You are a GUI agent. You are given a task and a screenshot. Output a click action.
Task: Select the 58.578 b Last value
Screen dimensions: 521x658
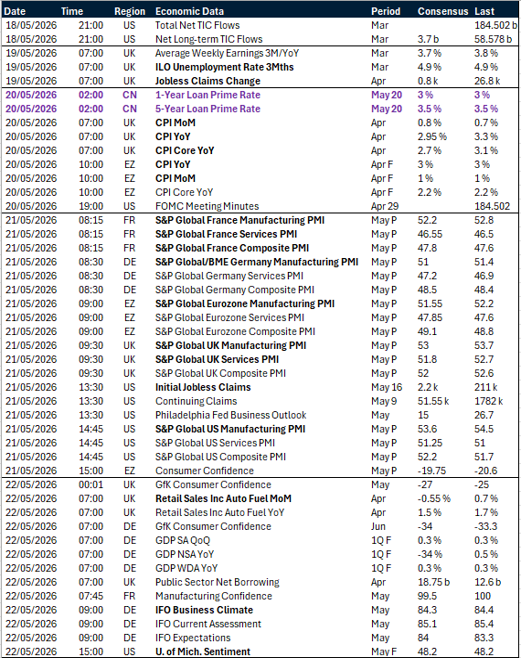pos(493,39)
